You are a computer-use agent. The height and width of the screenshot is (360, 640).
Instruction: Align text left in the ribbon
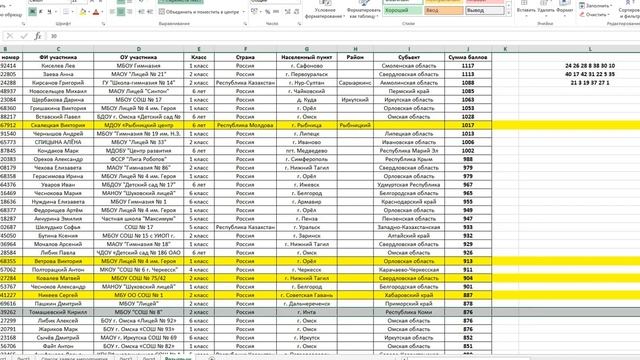point(113,12)
